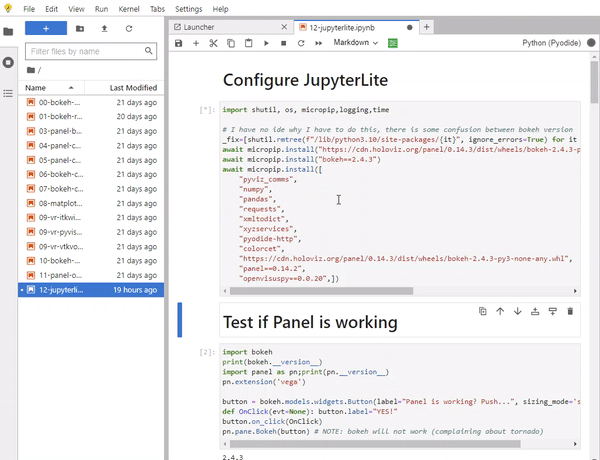Open the Tabs menu

click(157, 9)
